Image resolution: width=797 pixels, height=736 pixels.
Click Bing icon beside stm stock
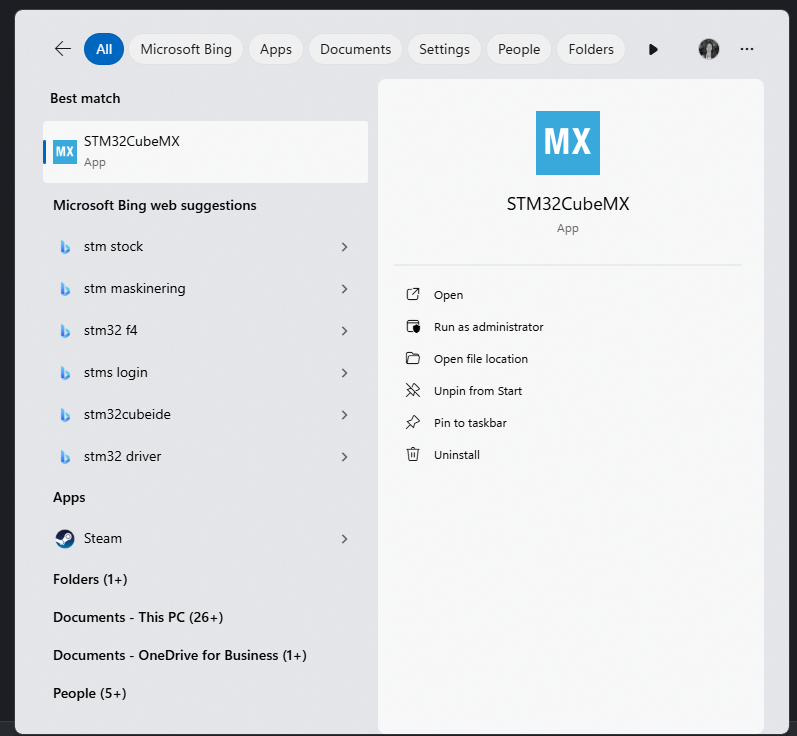[x=65, y=247]
